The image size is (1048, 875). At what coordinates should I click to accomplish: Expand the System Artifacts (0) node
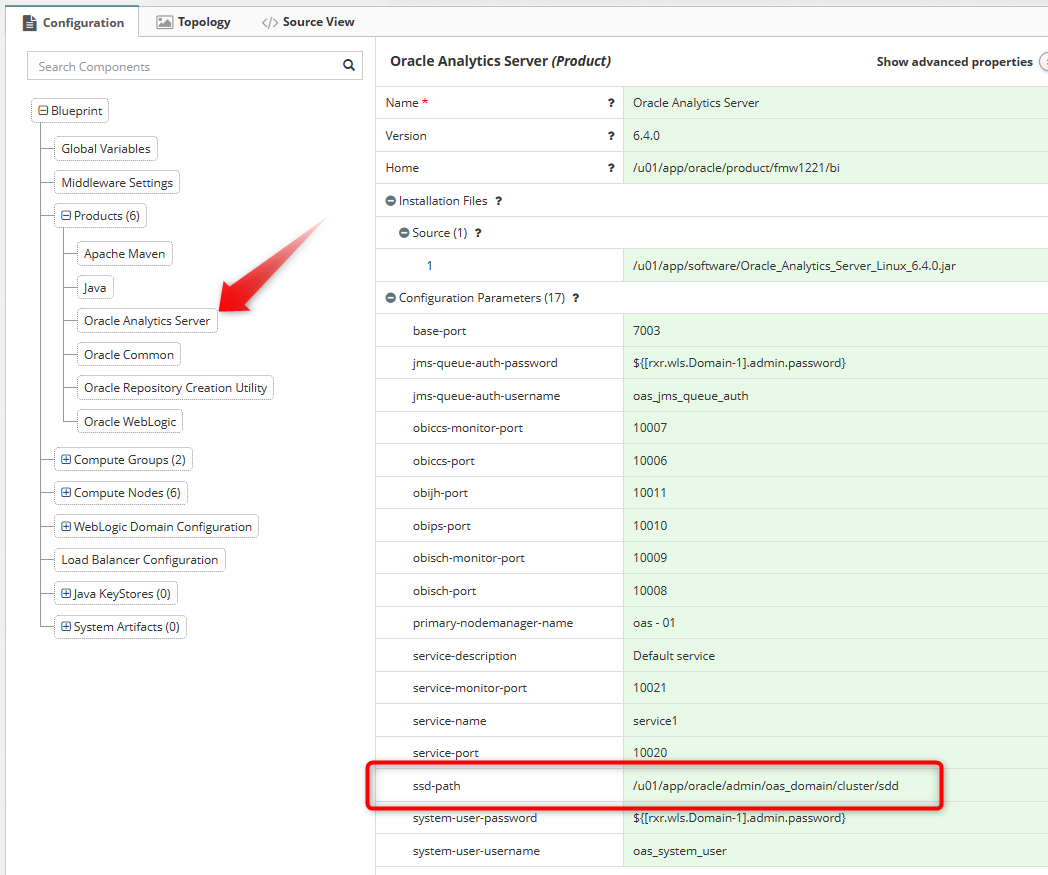pos(66,627)
